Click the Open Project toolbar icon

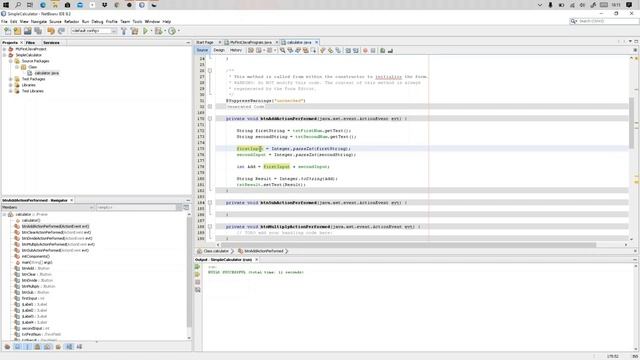click(27, 31)
